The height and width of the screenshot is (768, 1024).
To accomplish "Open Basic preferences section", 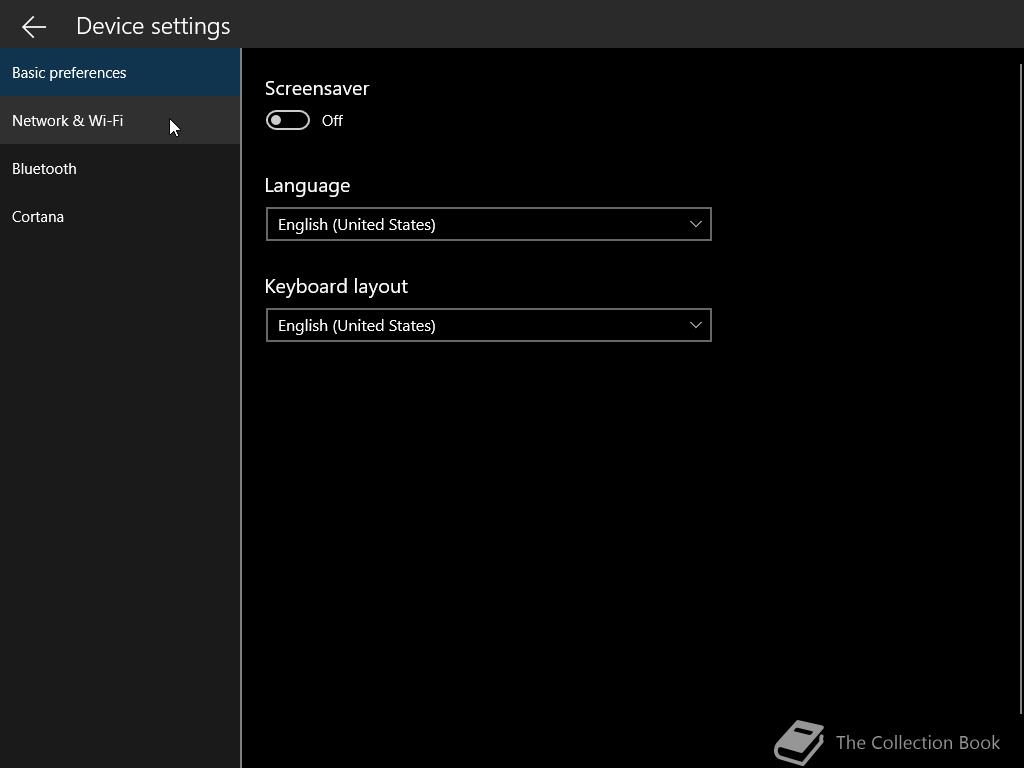I will click(120, 72).
